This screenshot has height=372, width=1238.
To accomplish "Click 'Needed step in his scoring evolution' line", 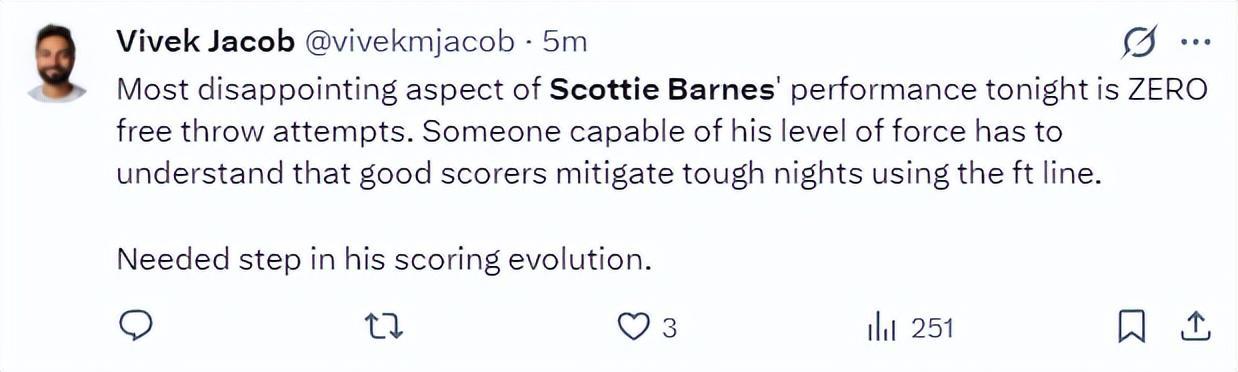I will (384, 259).
